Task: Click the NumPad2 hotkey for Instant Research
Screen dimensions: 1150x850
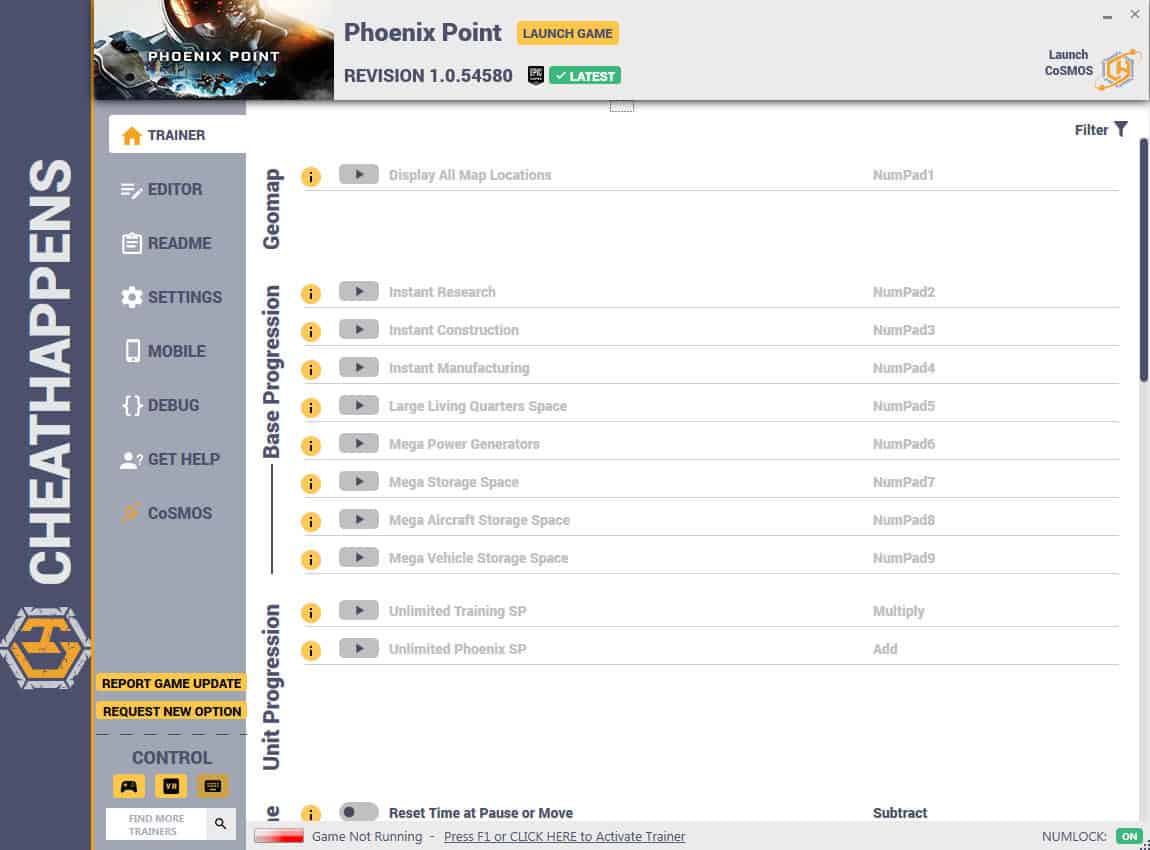Action: [x=904, y=292]
